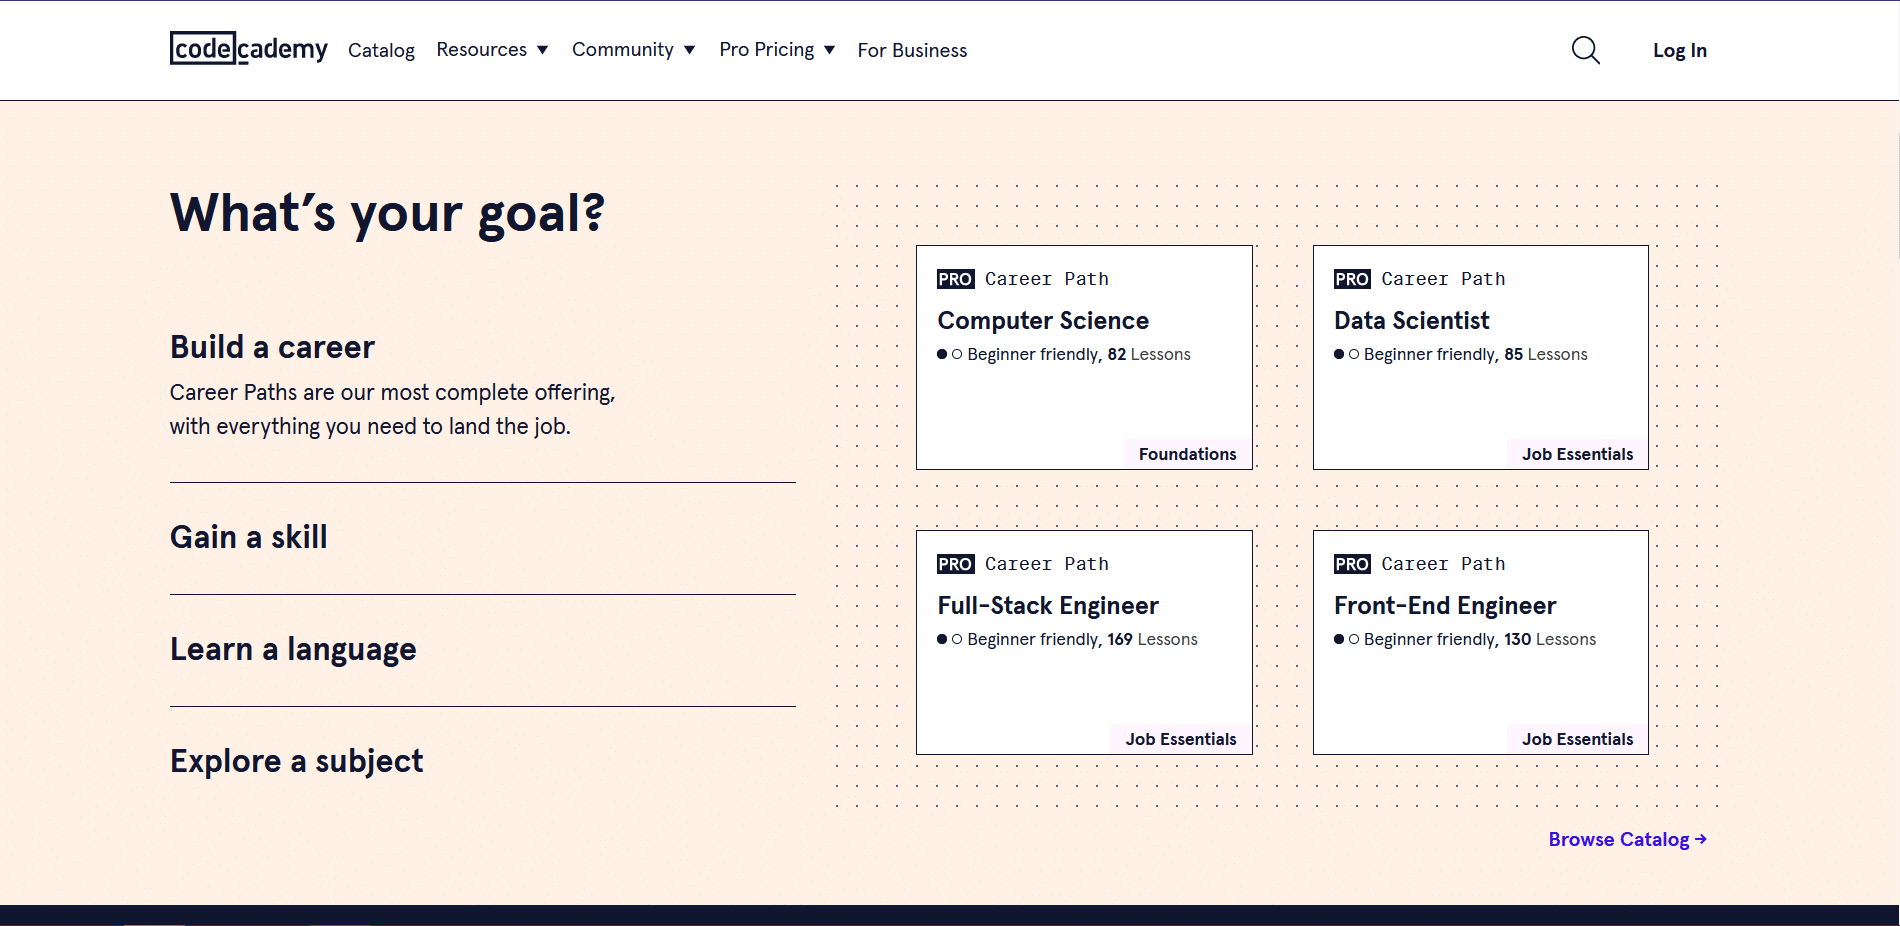
Task: Click the '130 Lessons' text
Action: pyautogui.click(x=1550, y=639)
